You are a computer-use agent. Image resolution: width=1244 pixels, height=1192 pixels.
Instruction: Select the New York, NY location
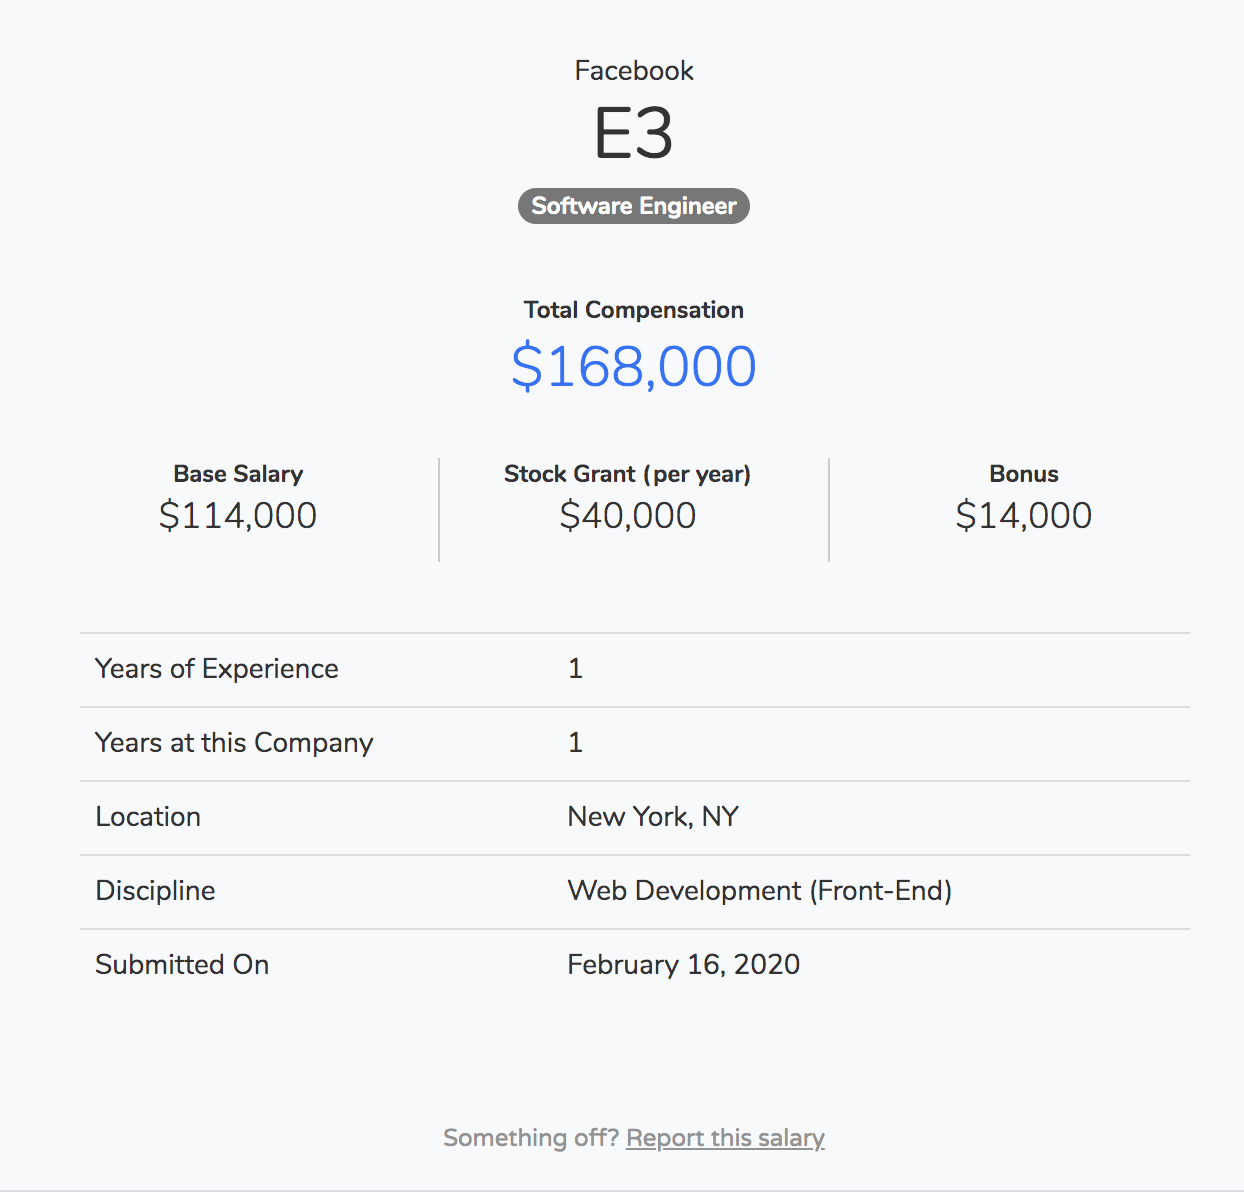click(652, 817)
